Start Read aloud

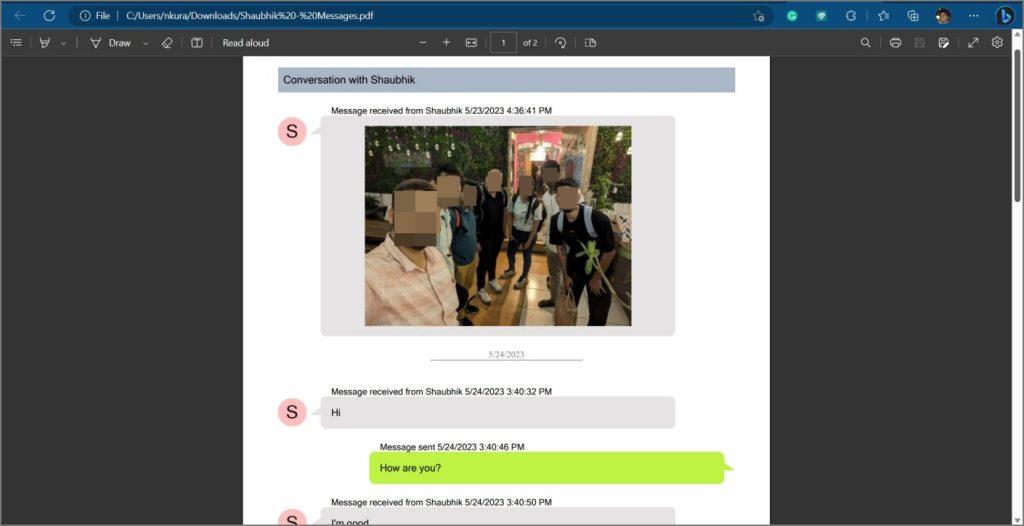tap(246, 42)
